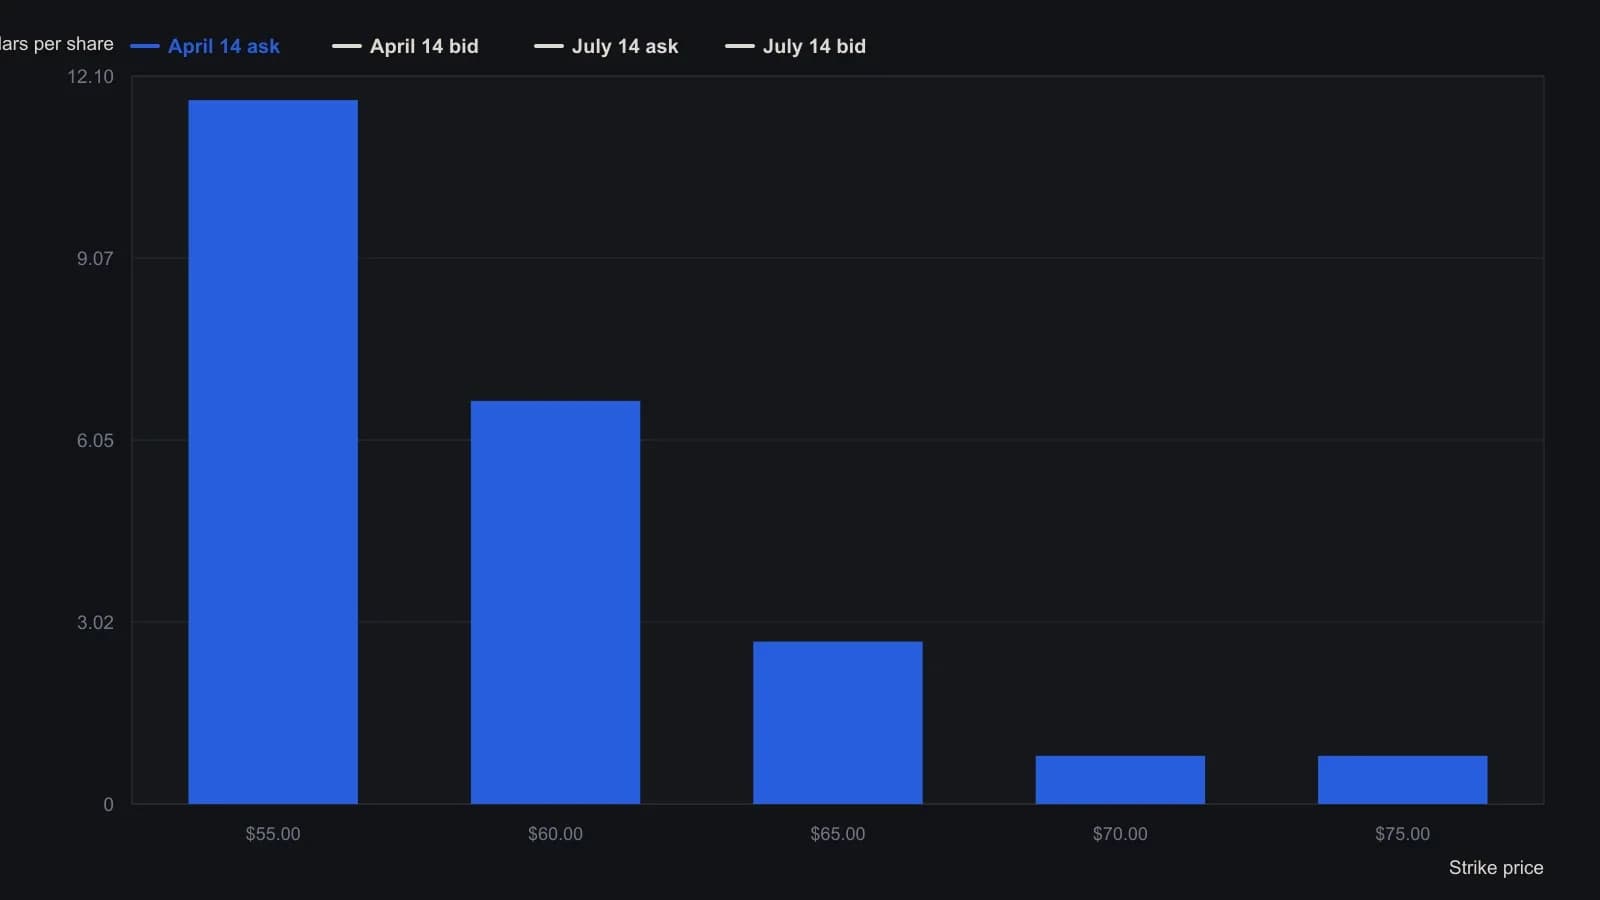Image resolution: width=1600 pixels, height=900 pixels.
Task: Toggle the April 14 ask legend series
Action: pos(205,46)
